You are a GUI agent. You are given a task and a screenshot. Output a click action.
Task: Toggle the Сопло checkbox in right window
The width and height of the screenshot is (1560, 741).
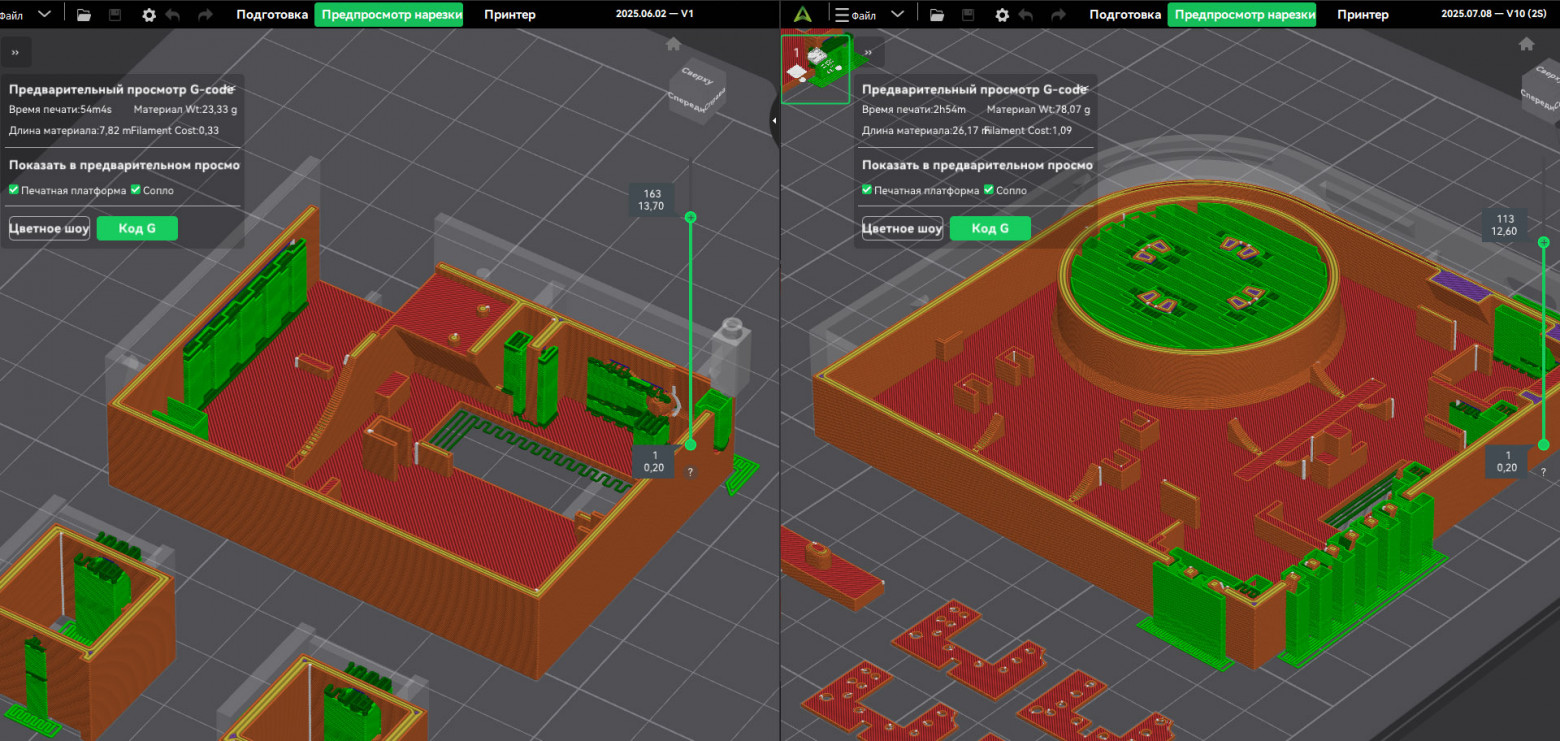click(x=989, y=190)
